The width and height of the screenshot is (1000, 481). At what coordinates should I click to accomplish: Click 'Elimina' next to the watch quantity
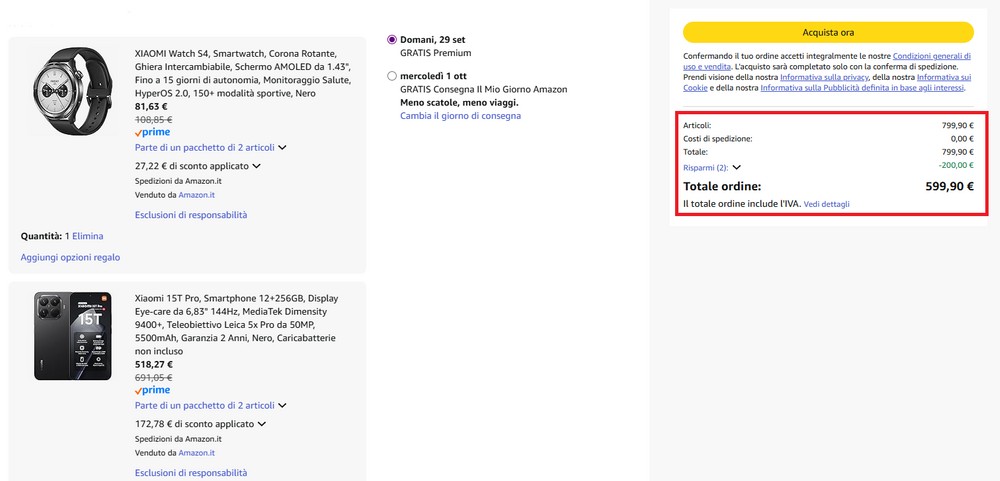point(87,236)
